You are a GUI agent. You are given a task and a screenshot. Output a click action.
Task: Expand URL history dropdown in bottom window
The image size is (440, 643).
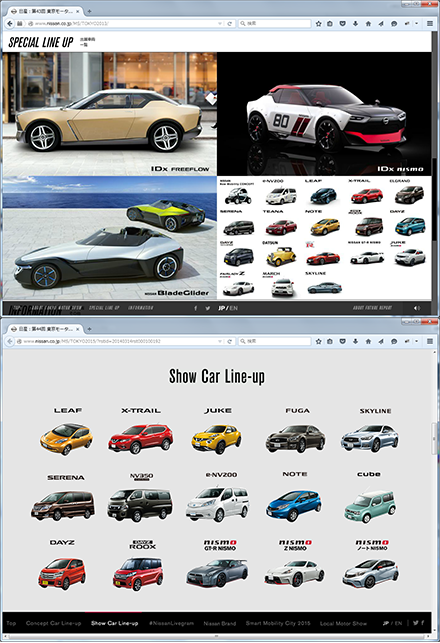click(x=220, y=341)
